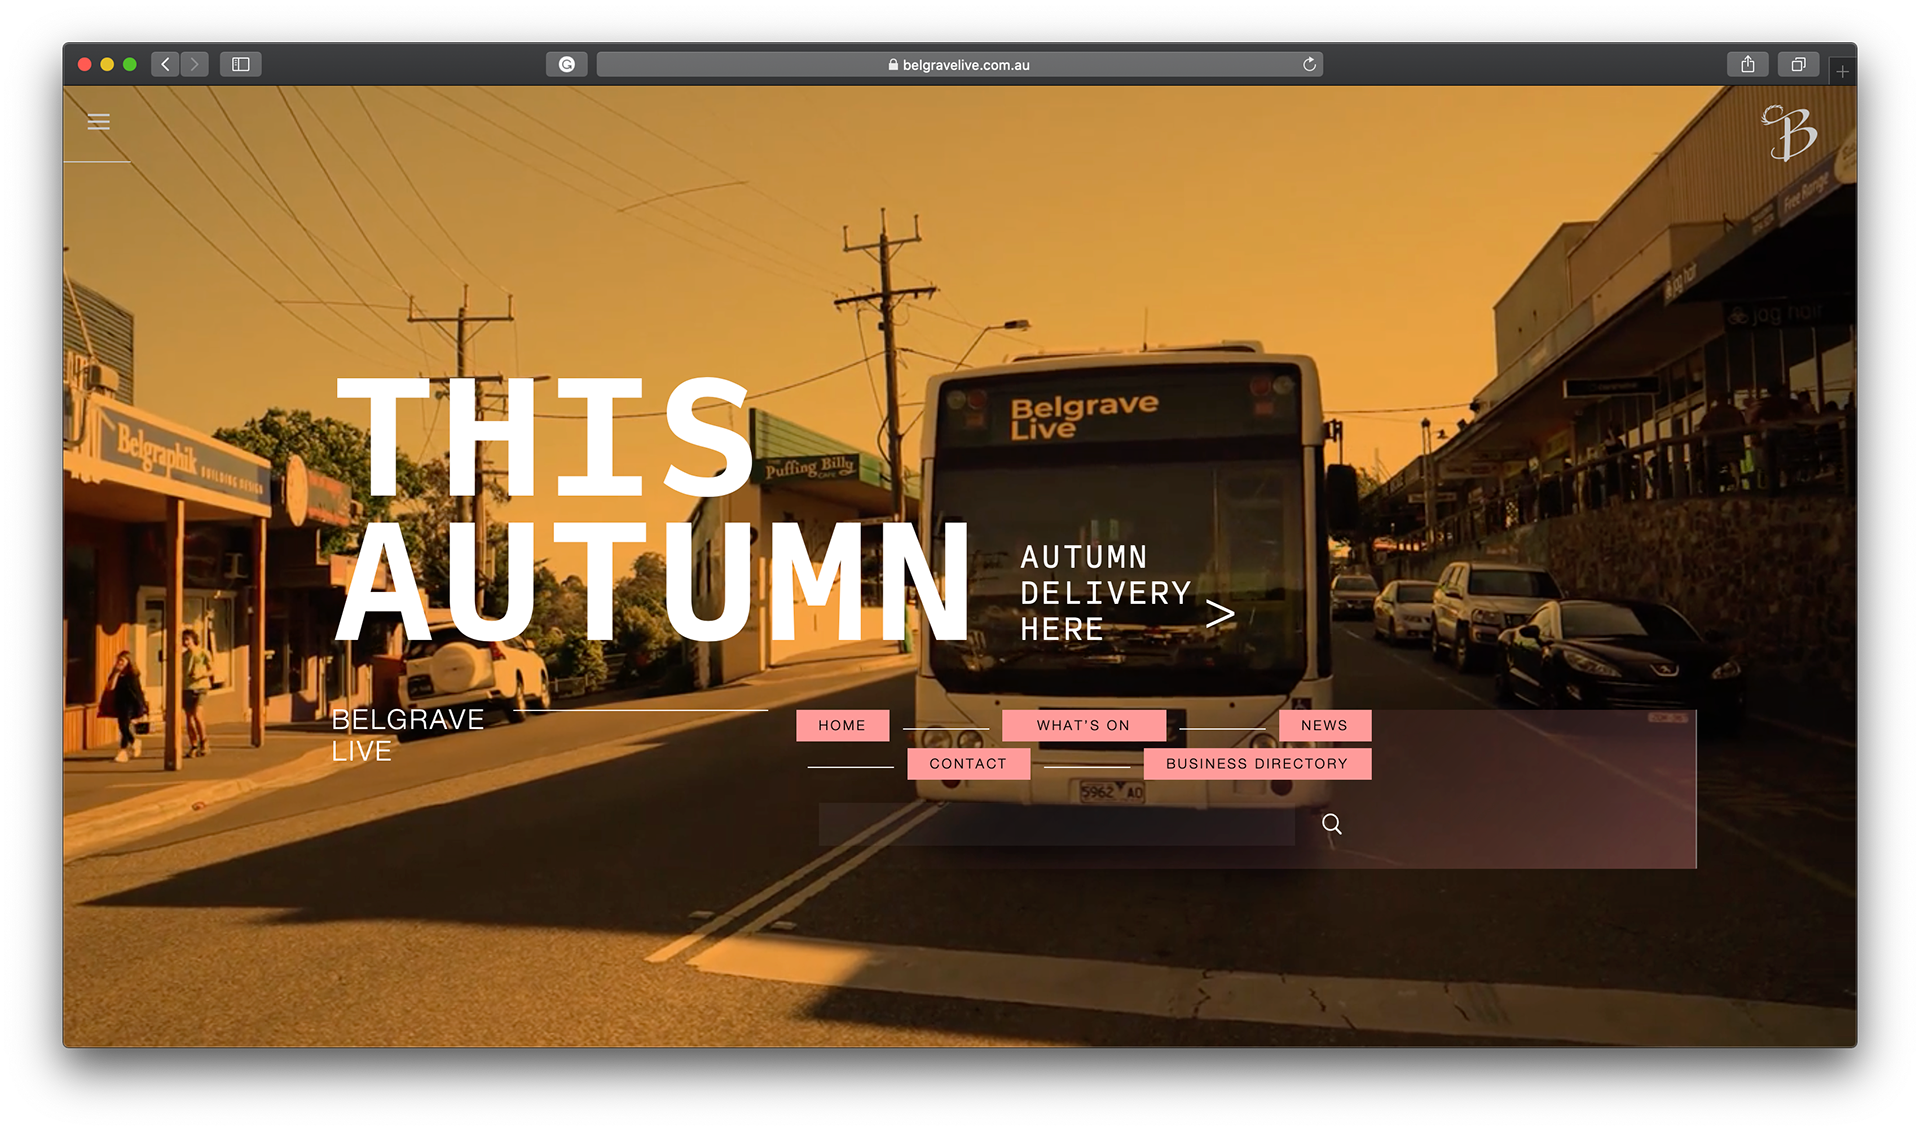
Task: Open the Share button in toolbar
Action: (x=1747, y=64)
